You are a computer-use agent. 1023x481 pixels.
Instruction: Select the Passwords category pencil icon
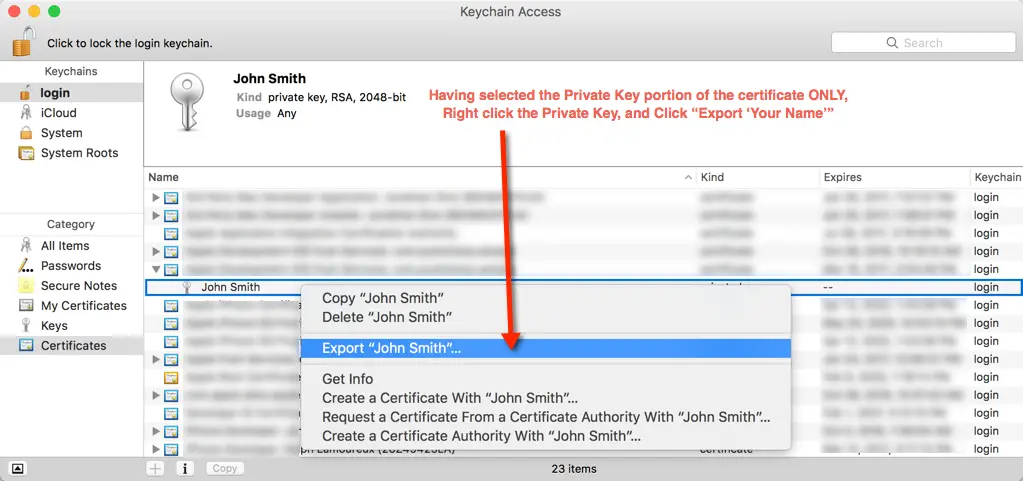point(26,266)
